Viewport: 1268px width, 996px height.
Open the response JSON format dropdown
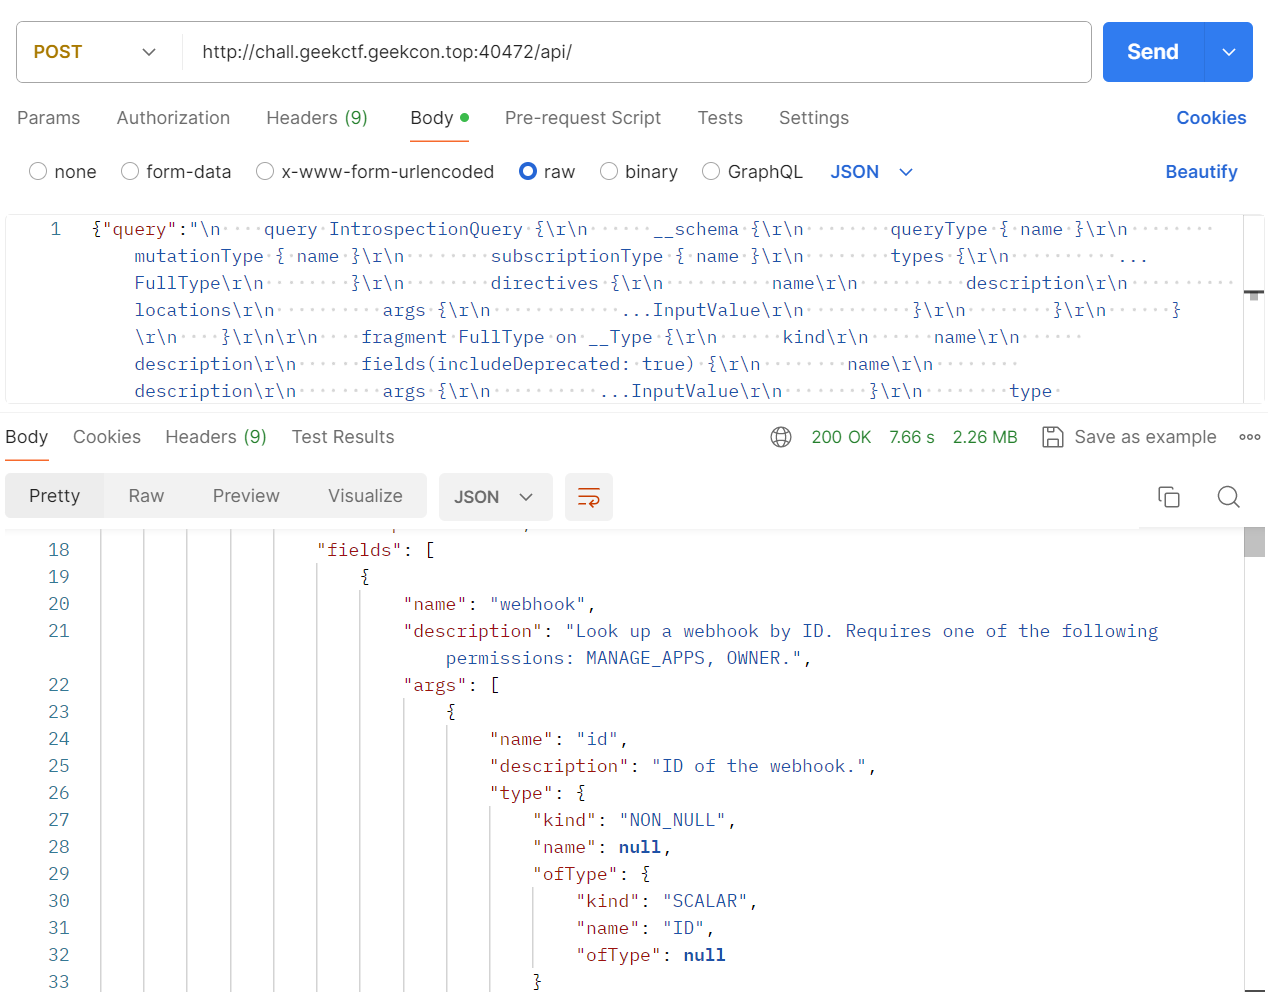tap(495, 497)
